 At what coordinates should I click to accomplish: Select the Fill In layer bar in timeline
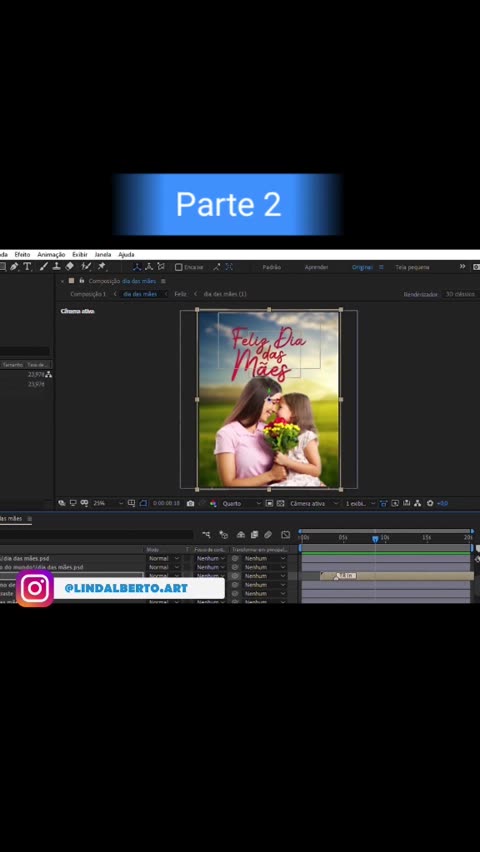[x=397, y=576]
